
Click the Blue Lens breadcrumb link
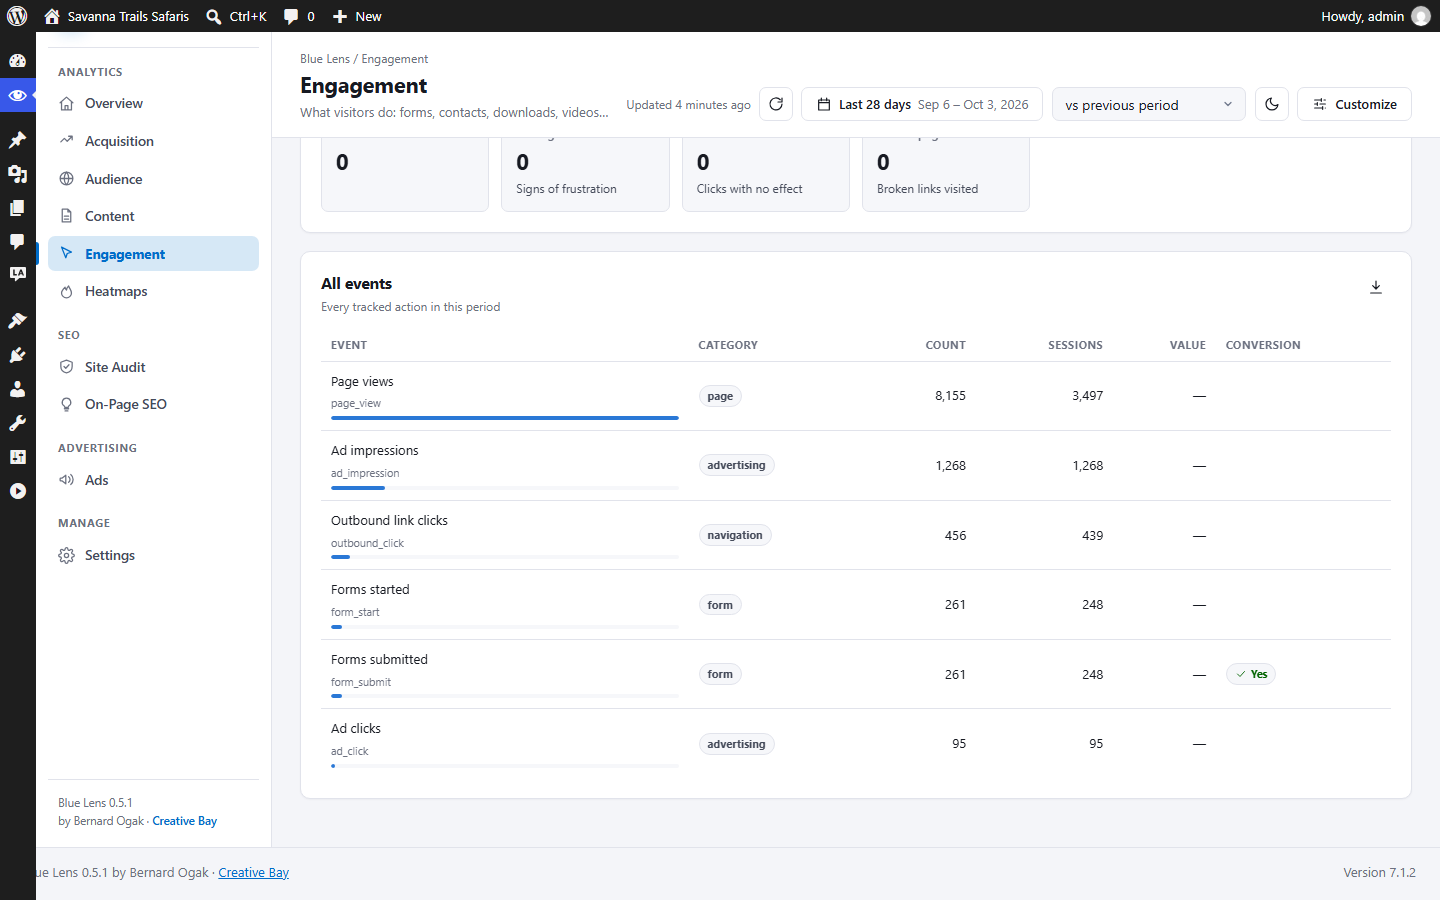click(x=325, y=59)
